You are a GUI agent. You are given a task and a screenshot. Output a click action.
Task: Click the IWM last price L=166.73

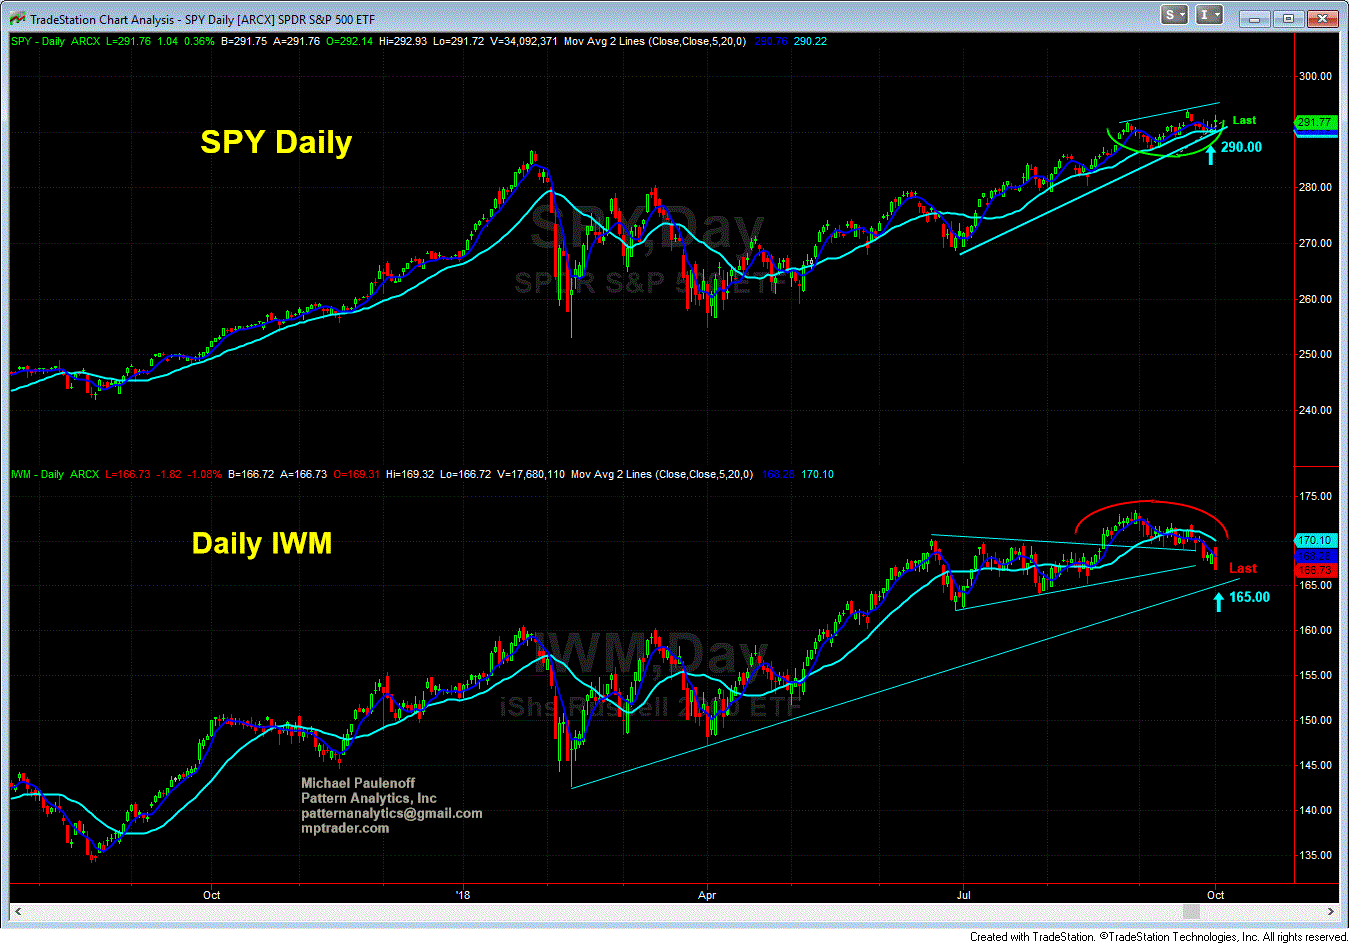(127, 474)
